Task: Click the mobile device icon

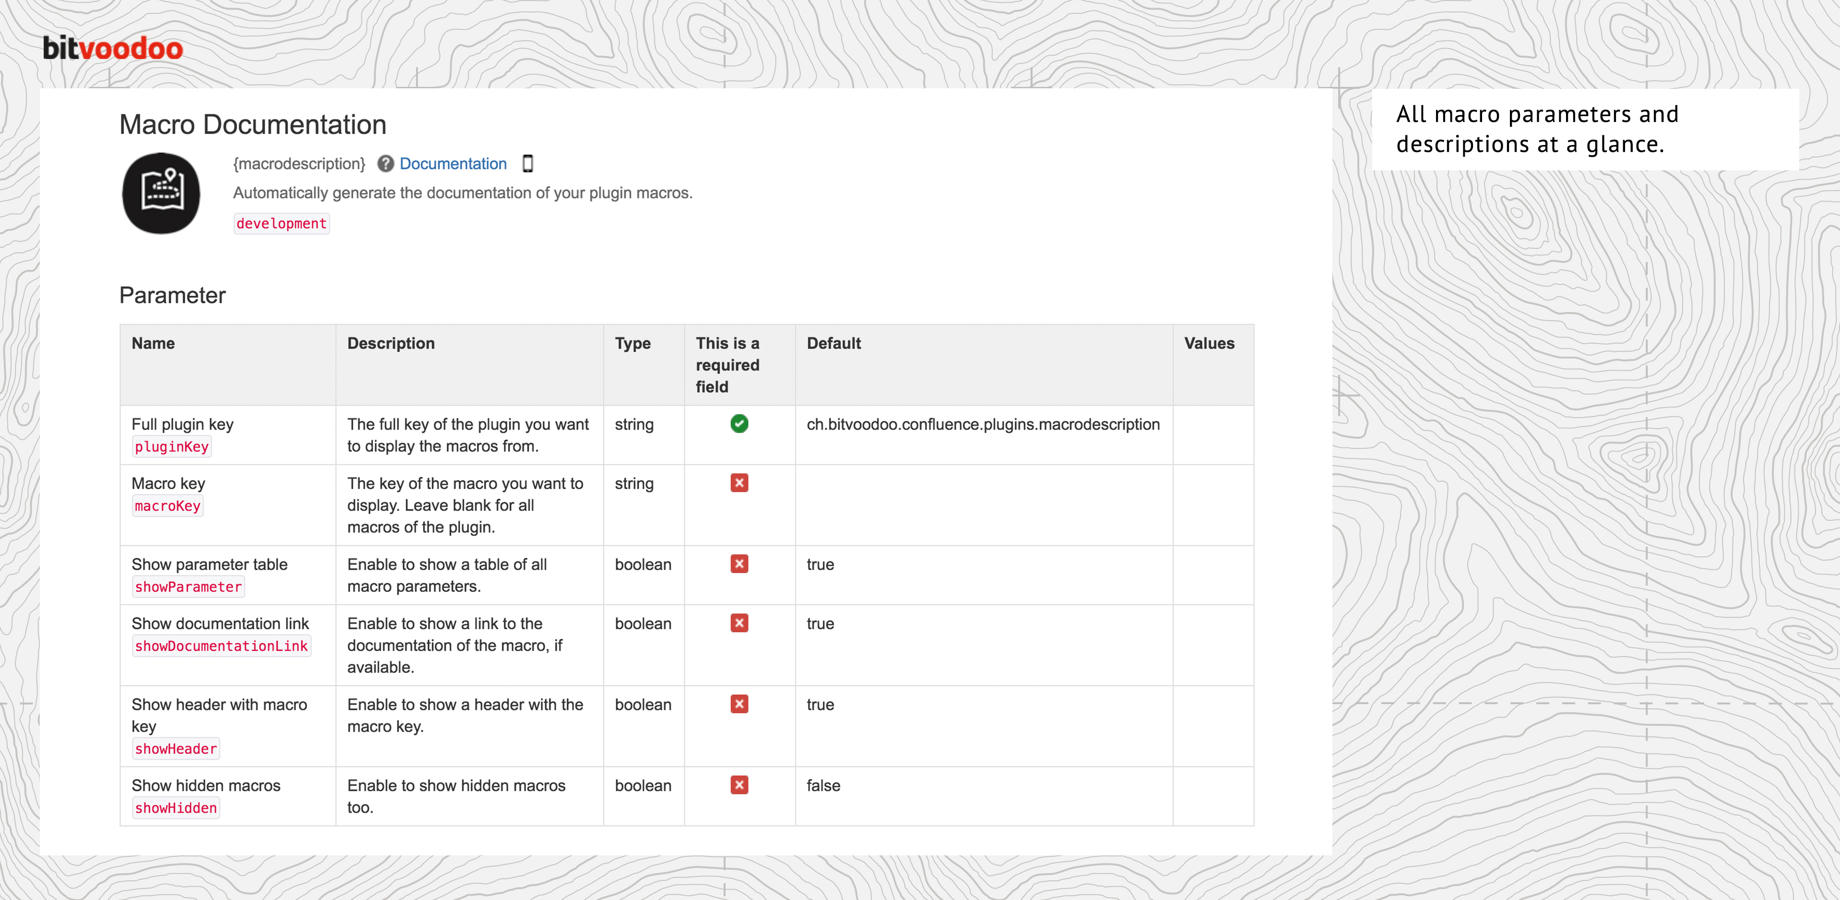Action: (x=528, y=164)
